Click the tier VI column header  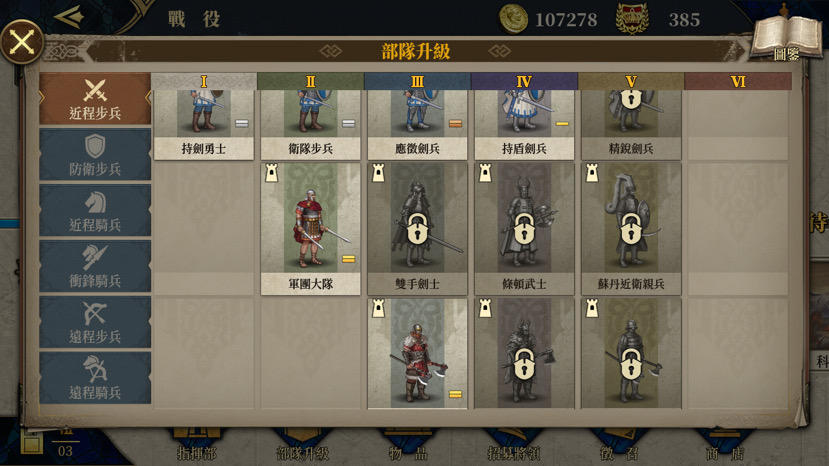pyautogui.click(x=738, y=81)
